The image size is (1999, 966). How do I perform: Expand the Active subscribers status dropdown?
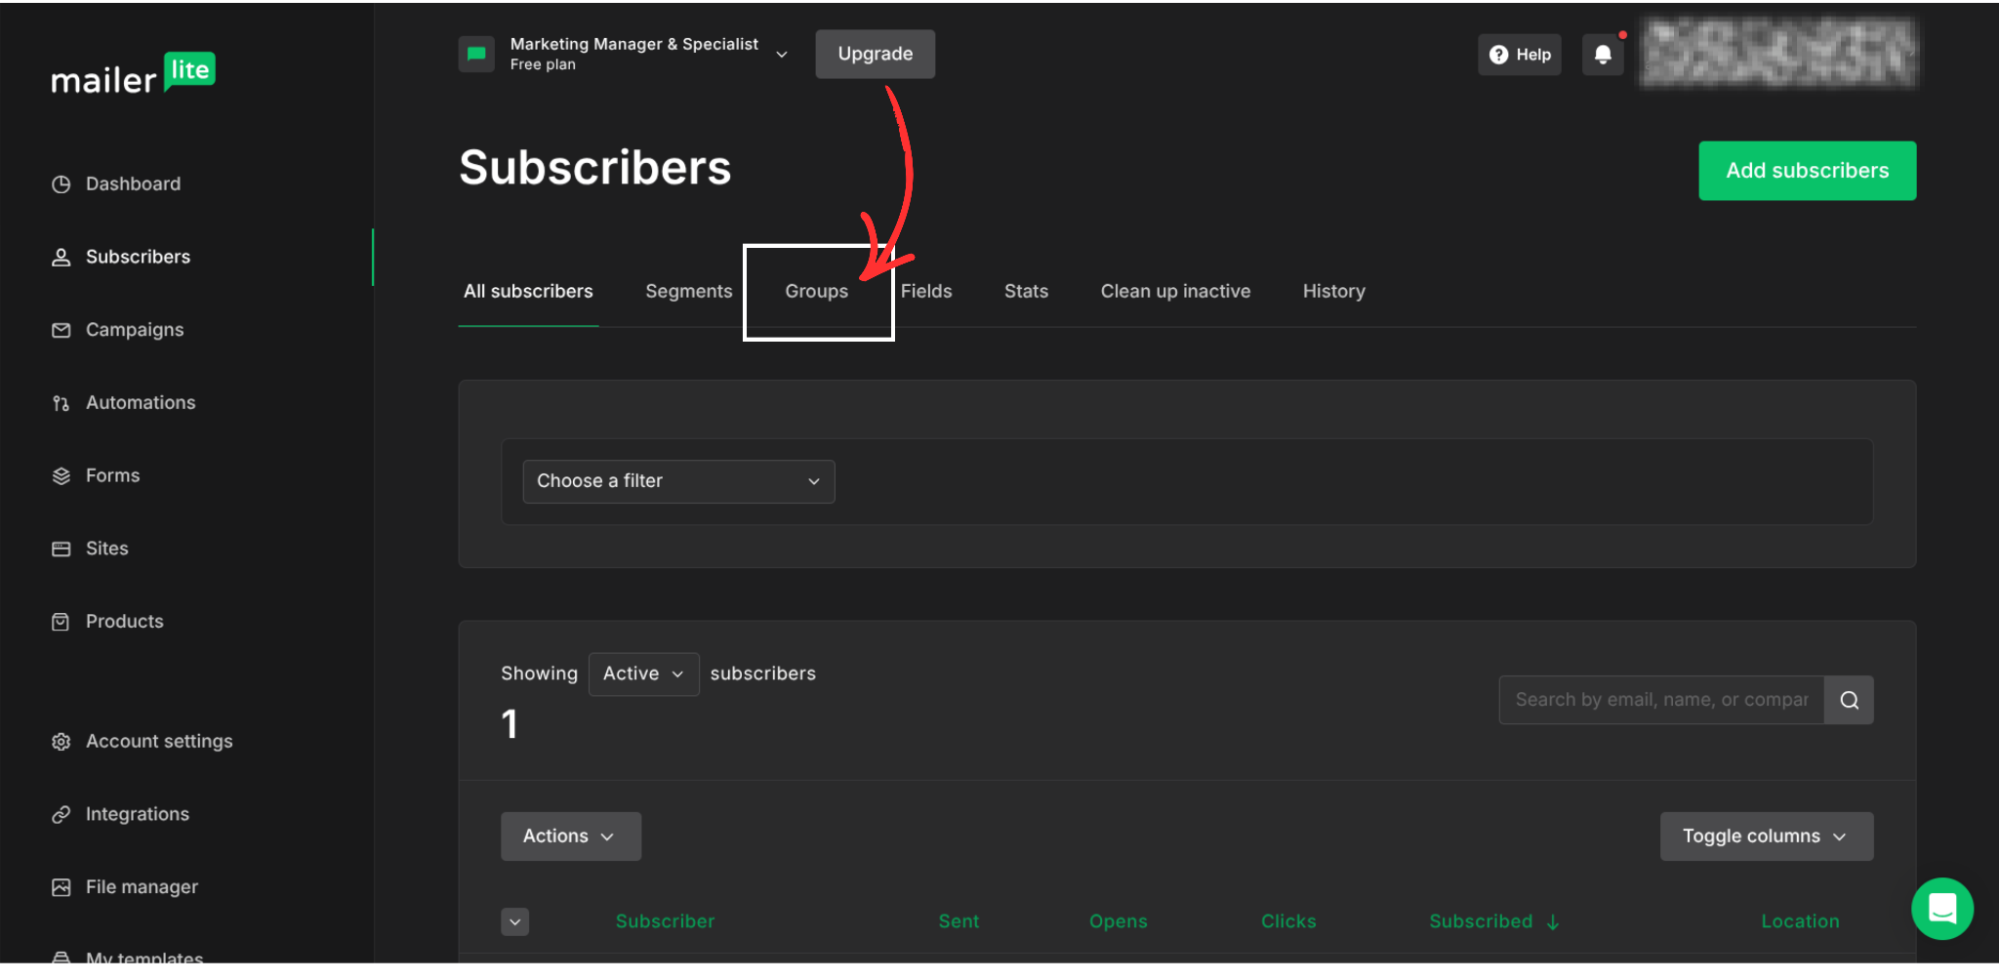pos(643,673)
